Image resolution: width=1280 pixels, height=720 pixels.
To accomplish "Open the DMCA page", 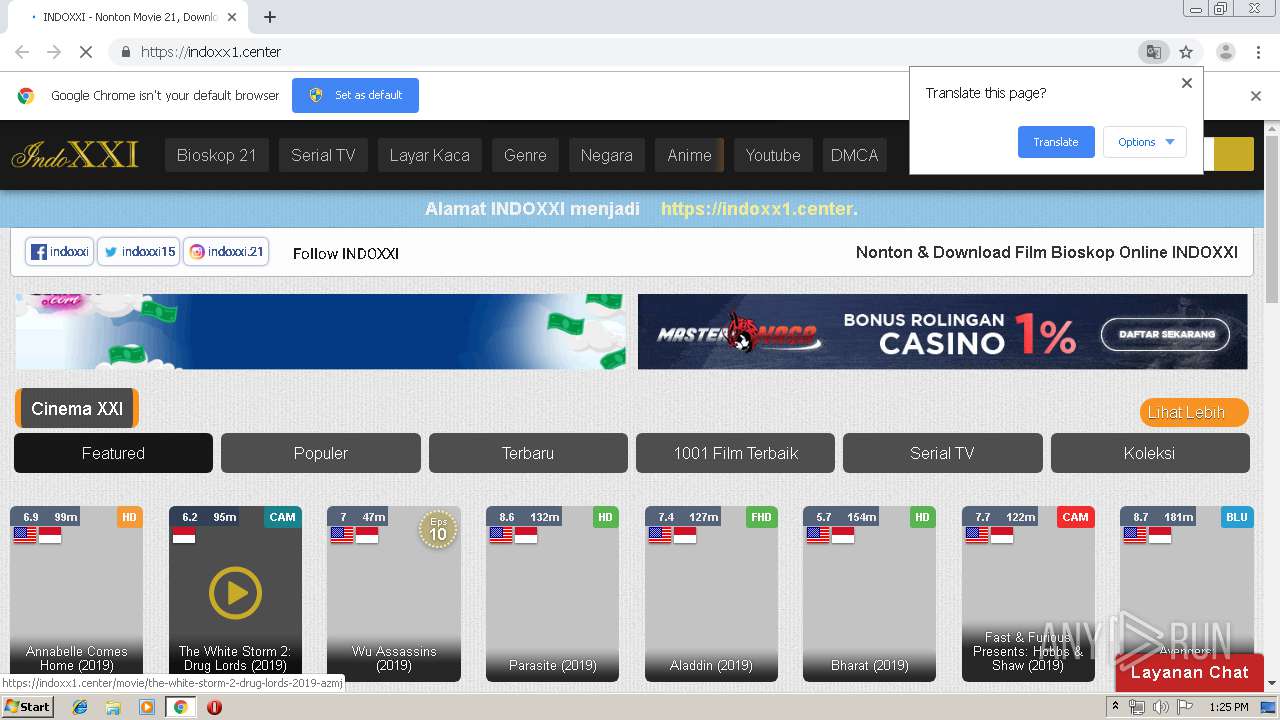I will pos(854,155).
